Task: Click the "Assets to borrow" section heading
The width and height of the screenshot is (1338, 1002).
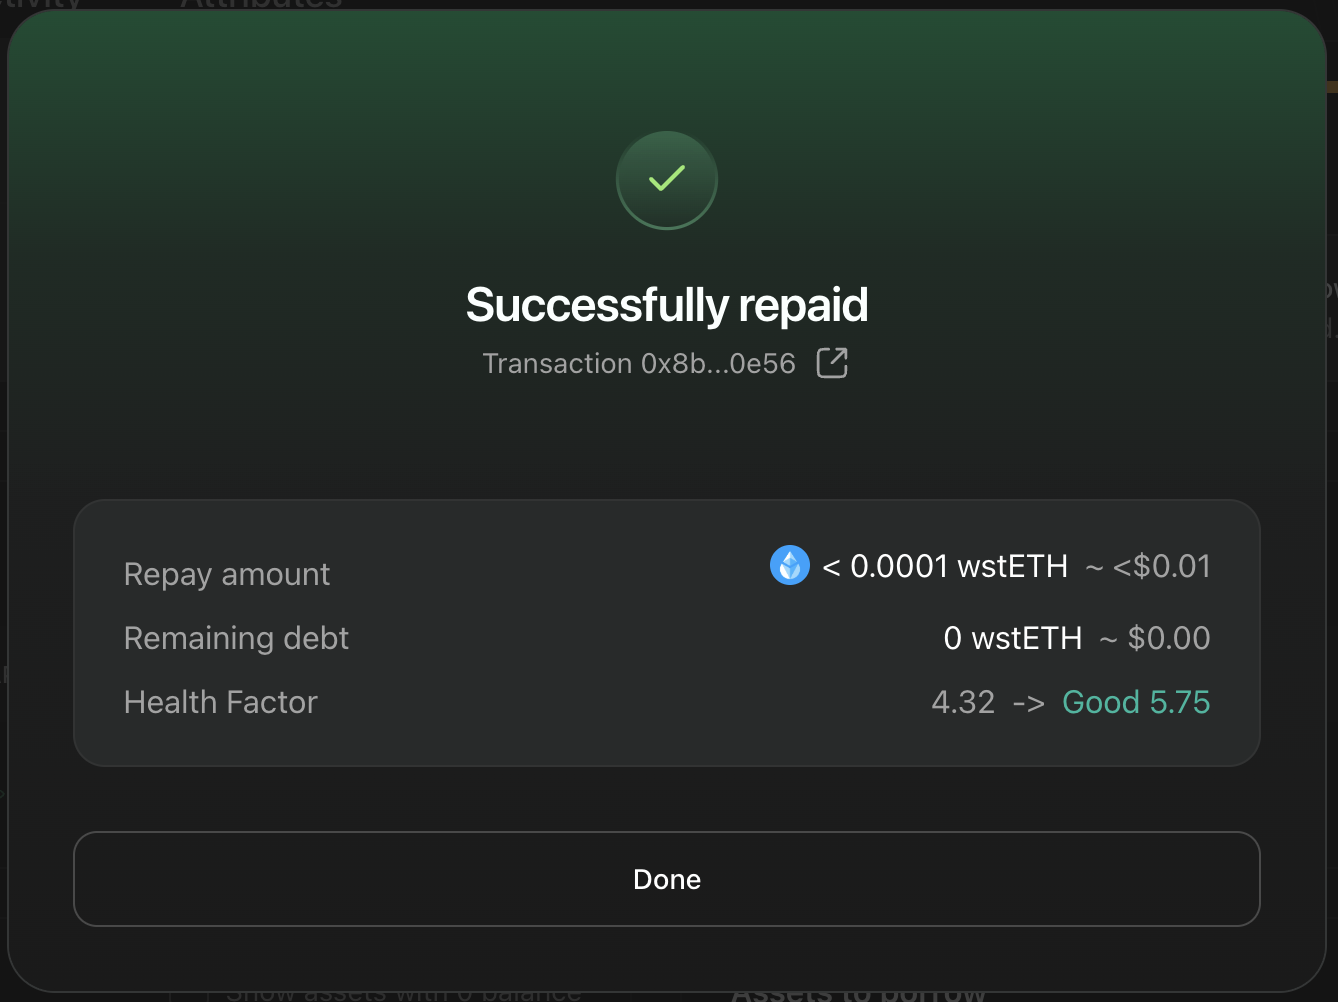Action: (x=858, y=995)
